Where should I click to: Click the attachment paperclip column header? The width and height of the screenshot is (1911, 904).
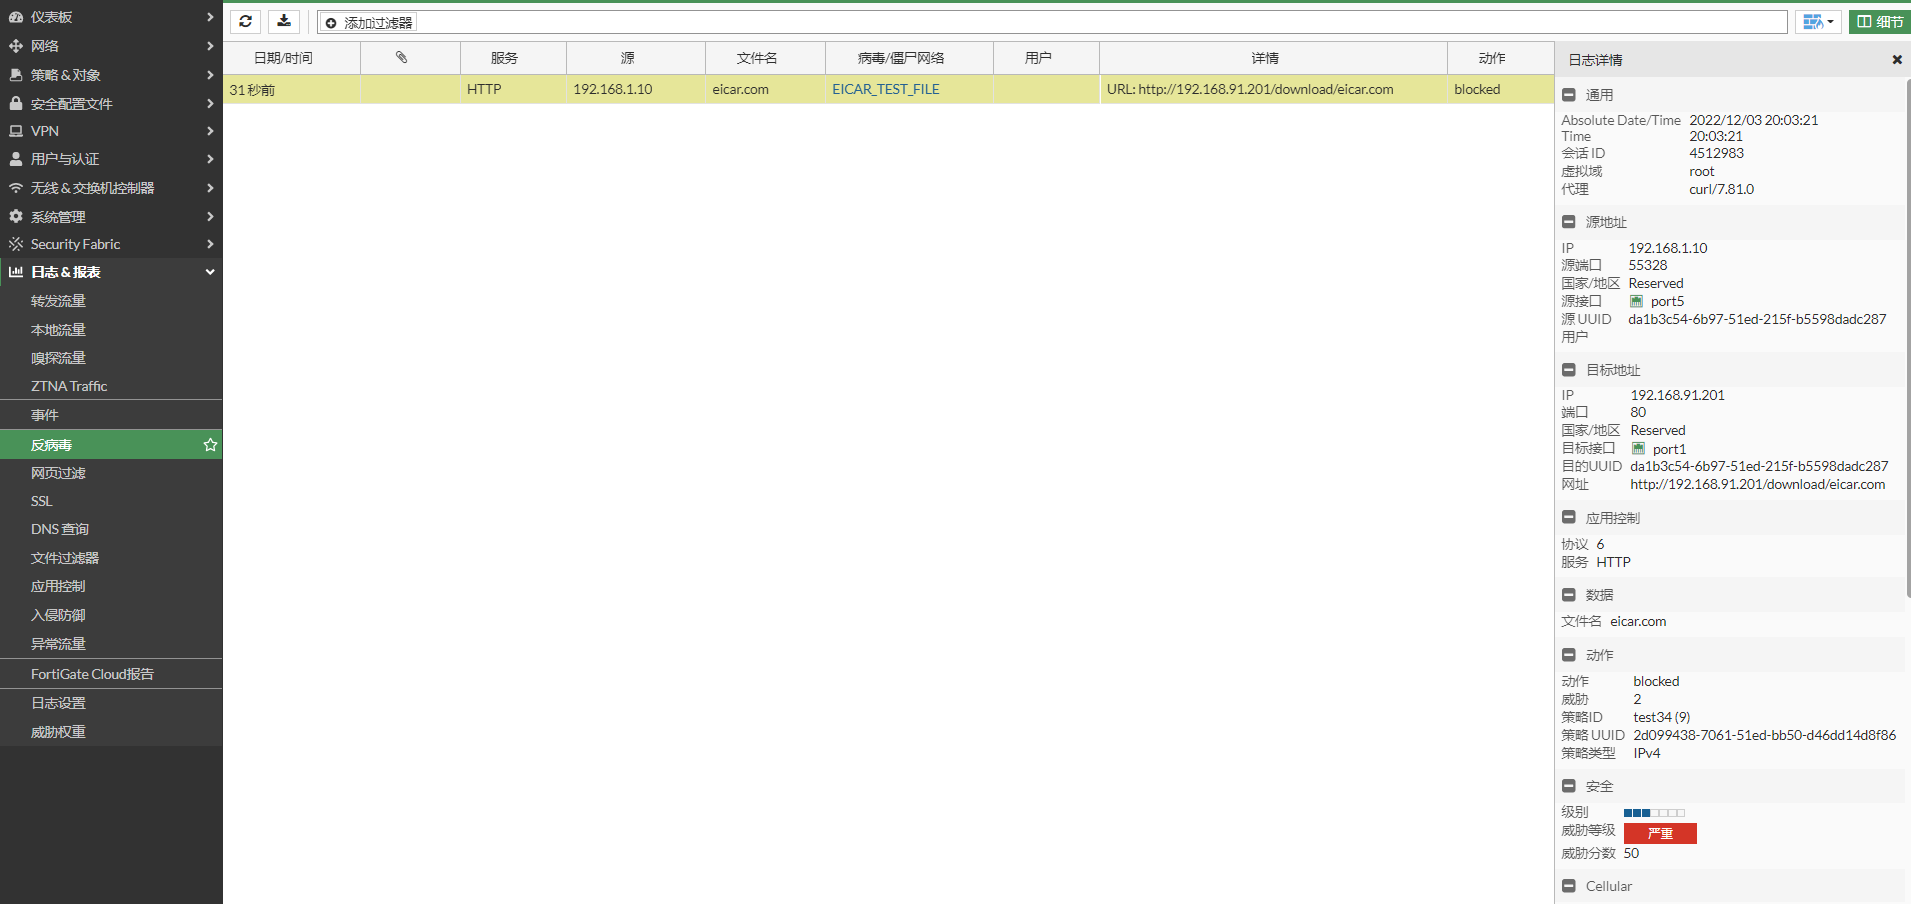[401, 58]
